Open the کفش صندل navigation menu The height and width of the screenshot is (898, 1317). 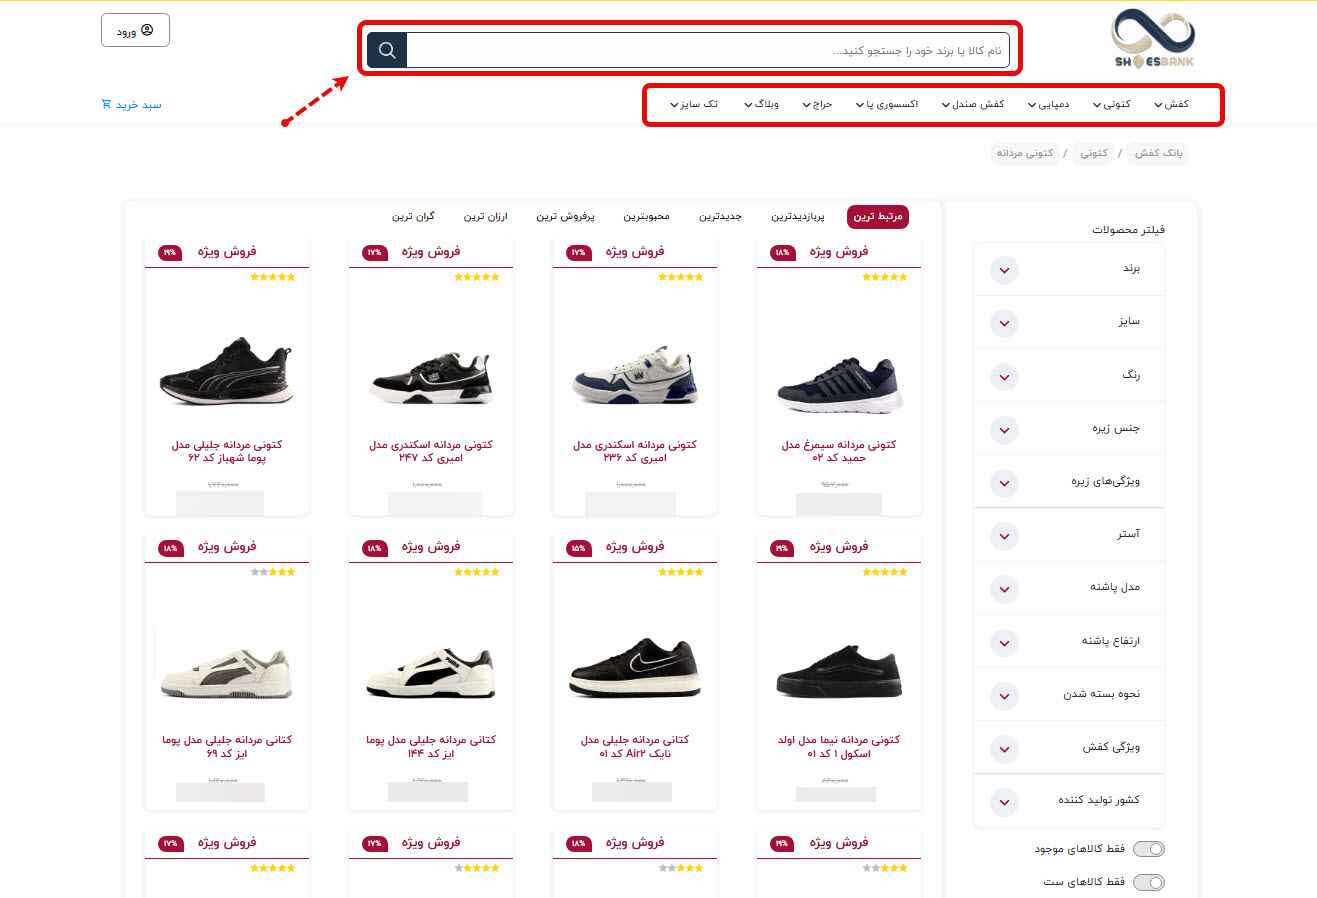click(x=973, y=104)
